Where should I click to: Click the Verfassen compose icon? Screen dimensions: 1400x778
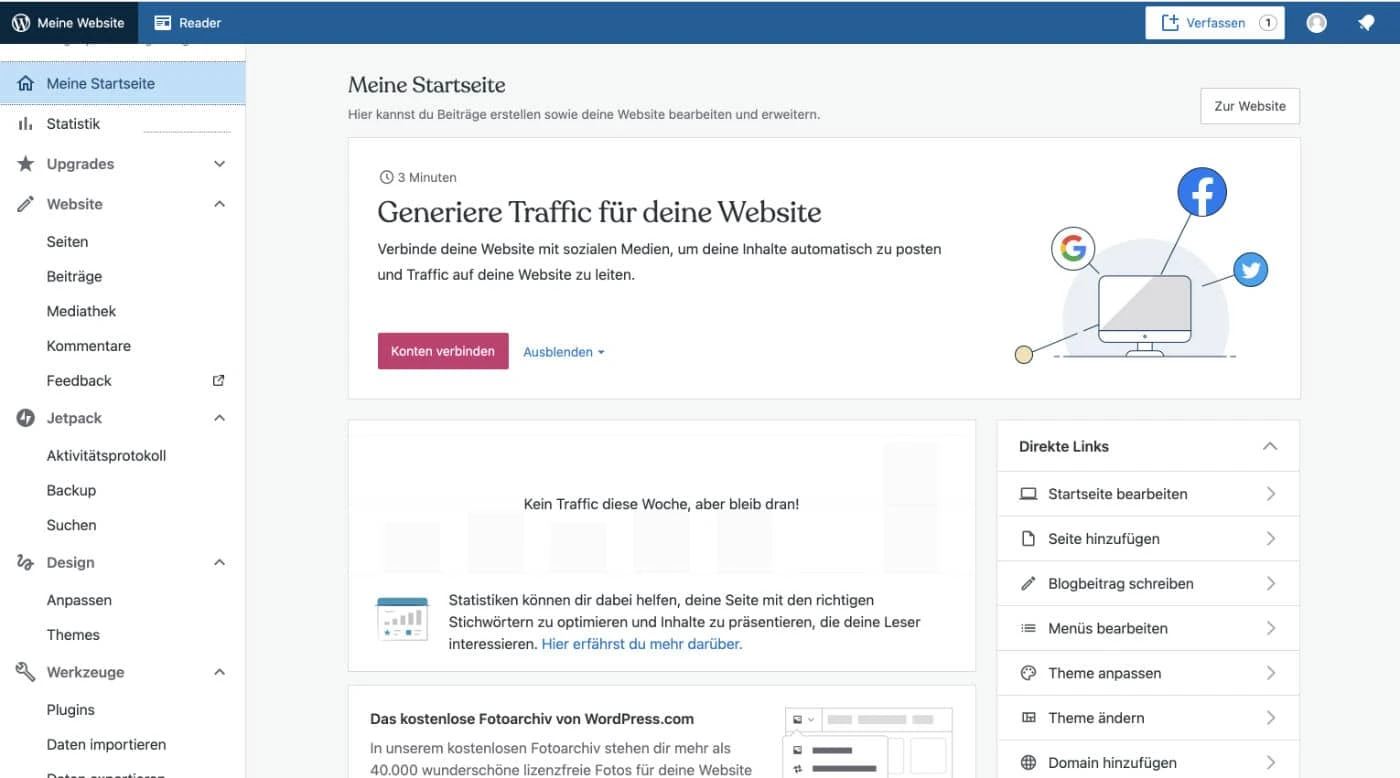pyautogui.click(x=1170, y=22)
